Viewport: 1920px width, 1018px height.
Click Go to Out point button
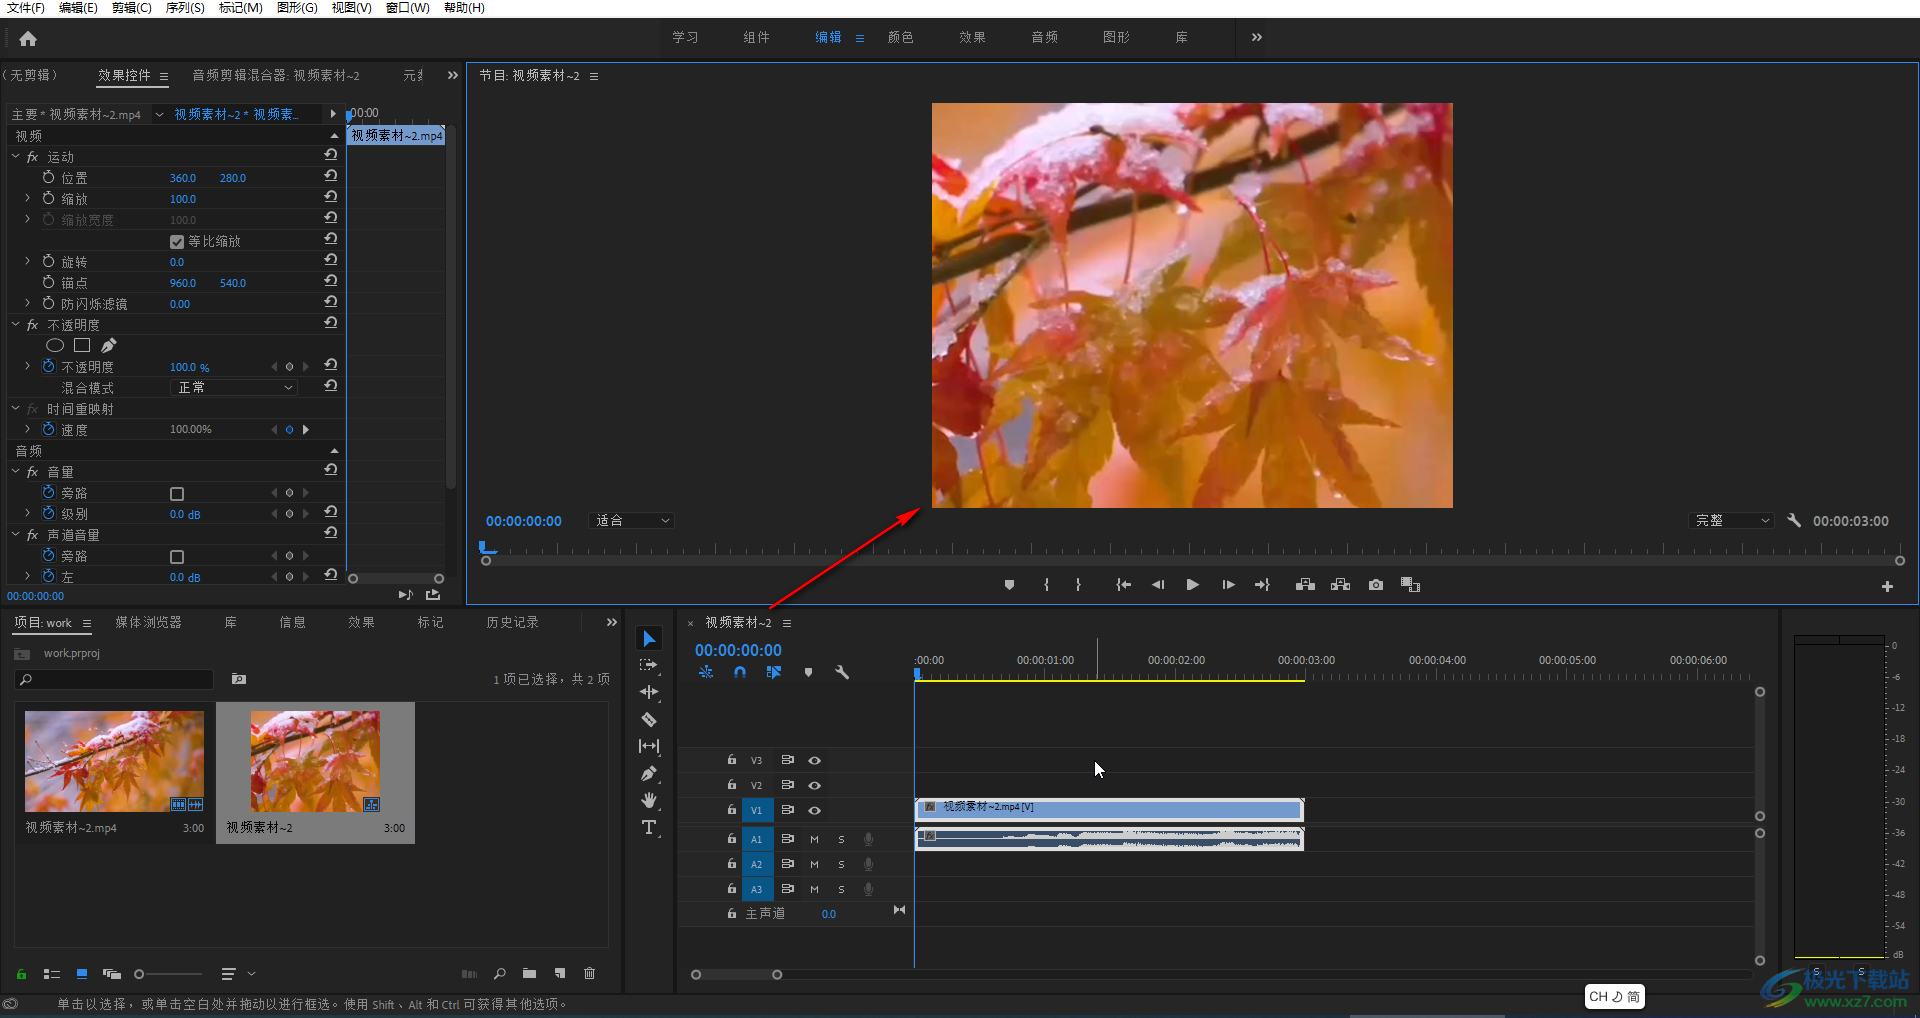click(x=1262, y=585)
